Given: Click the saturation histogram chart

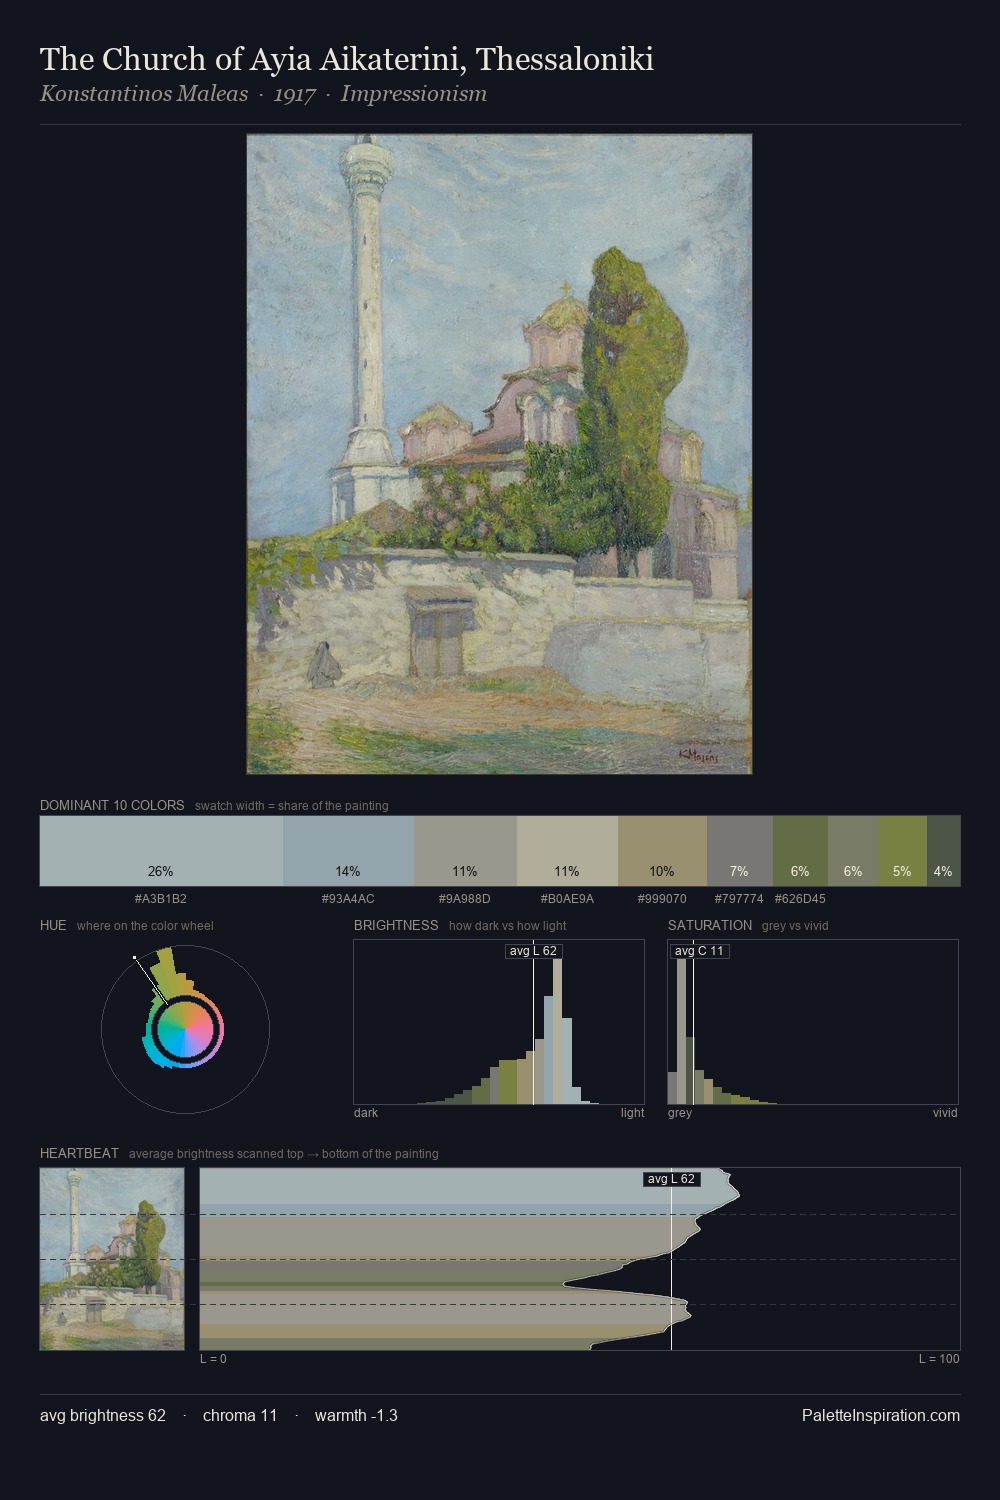Looking at the screenshot, I should pyautogui.click(x=813, y=1022).
